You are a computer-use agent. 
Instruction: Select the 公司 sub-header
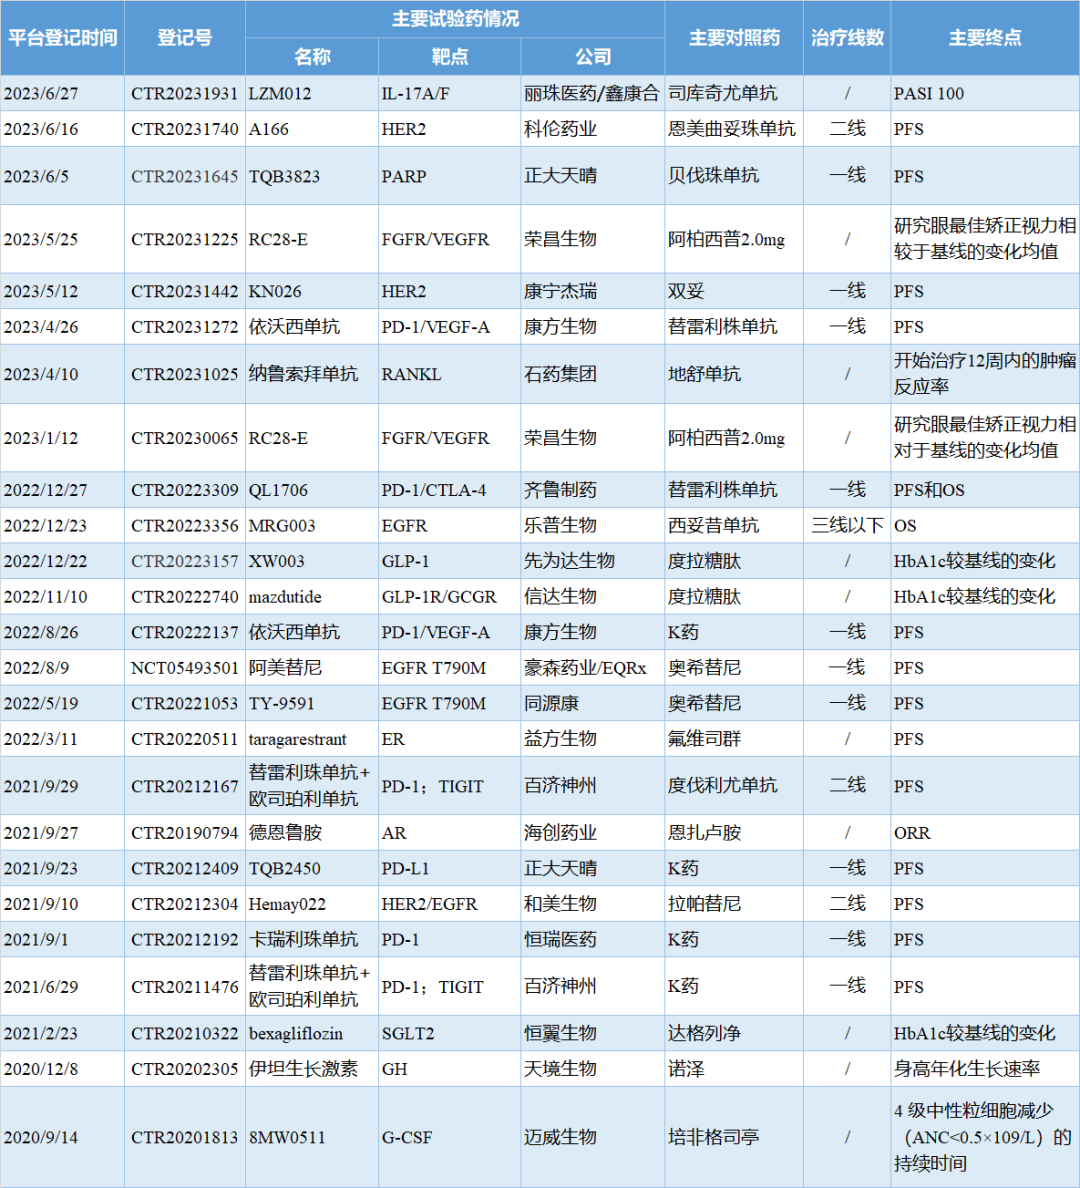(593, 57)
